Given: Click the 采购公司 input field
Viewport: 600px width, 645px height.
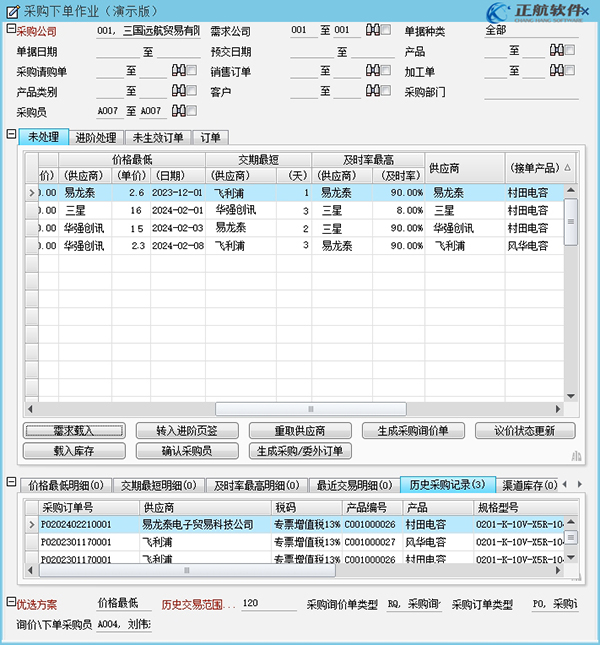Looking at the screenshot, I should [148, 31].
